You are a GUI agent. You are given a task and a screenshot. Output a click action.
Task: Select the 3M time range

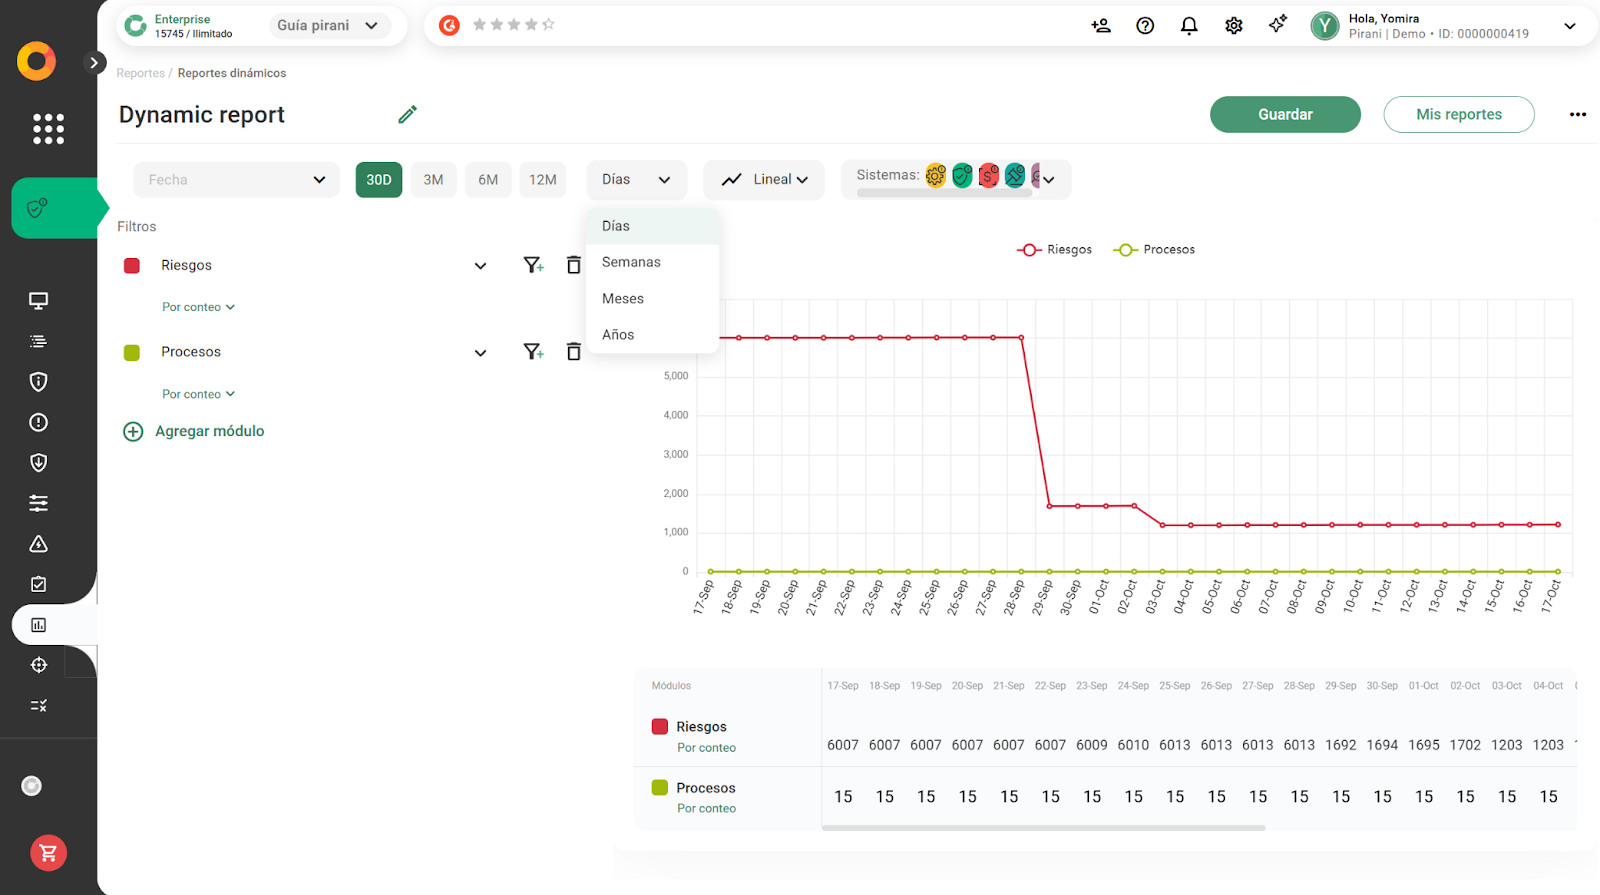(x=433, y=180)
